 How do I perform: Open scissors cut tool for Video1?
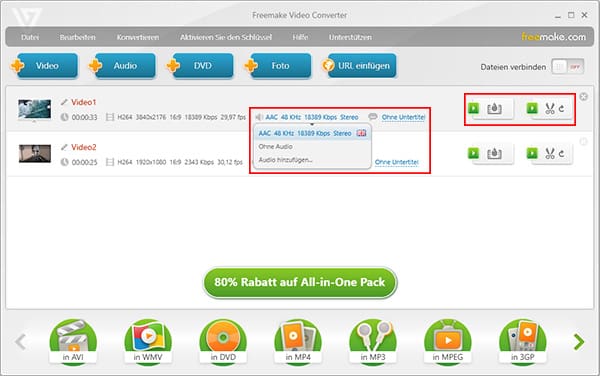(x=550, y=109)
